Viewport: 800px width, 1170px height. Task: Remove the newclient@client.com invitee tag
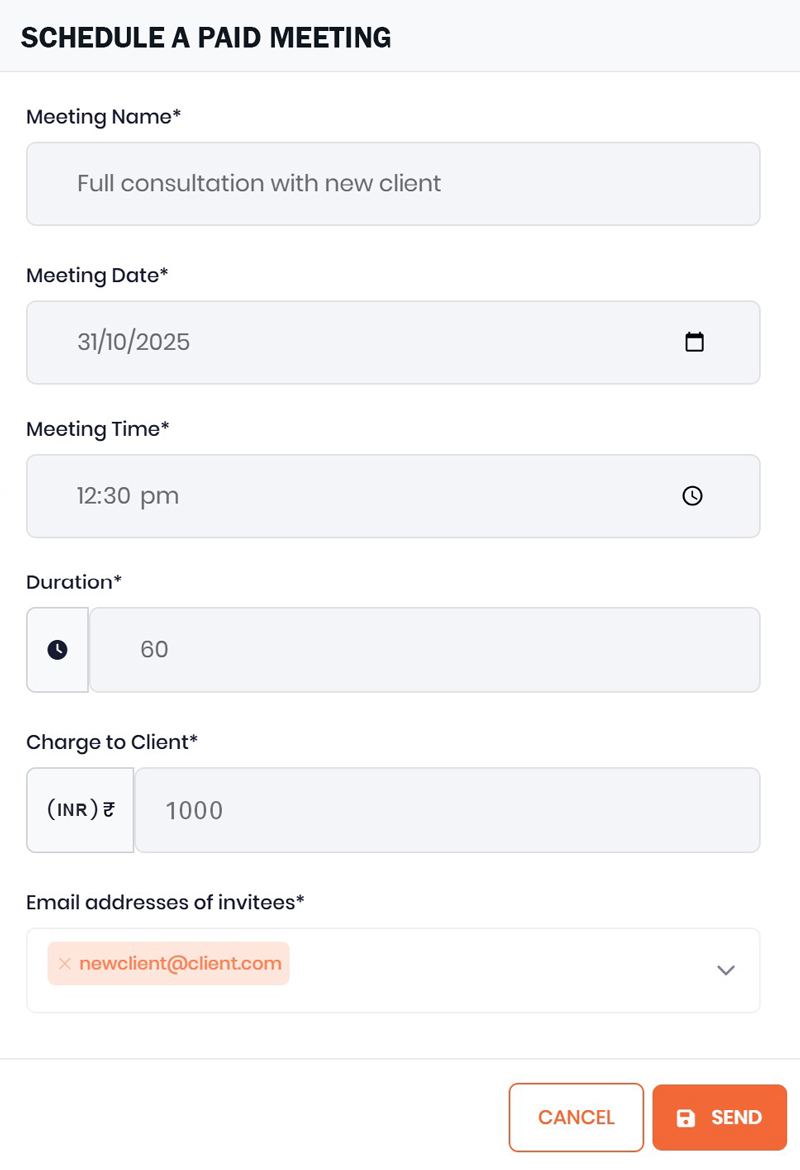(x=64, y=964)
